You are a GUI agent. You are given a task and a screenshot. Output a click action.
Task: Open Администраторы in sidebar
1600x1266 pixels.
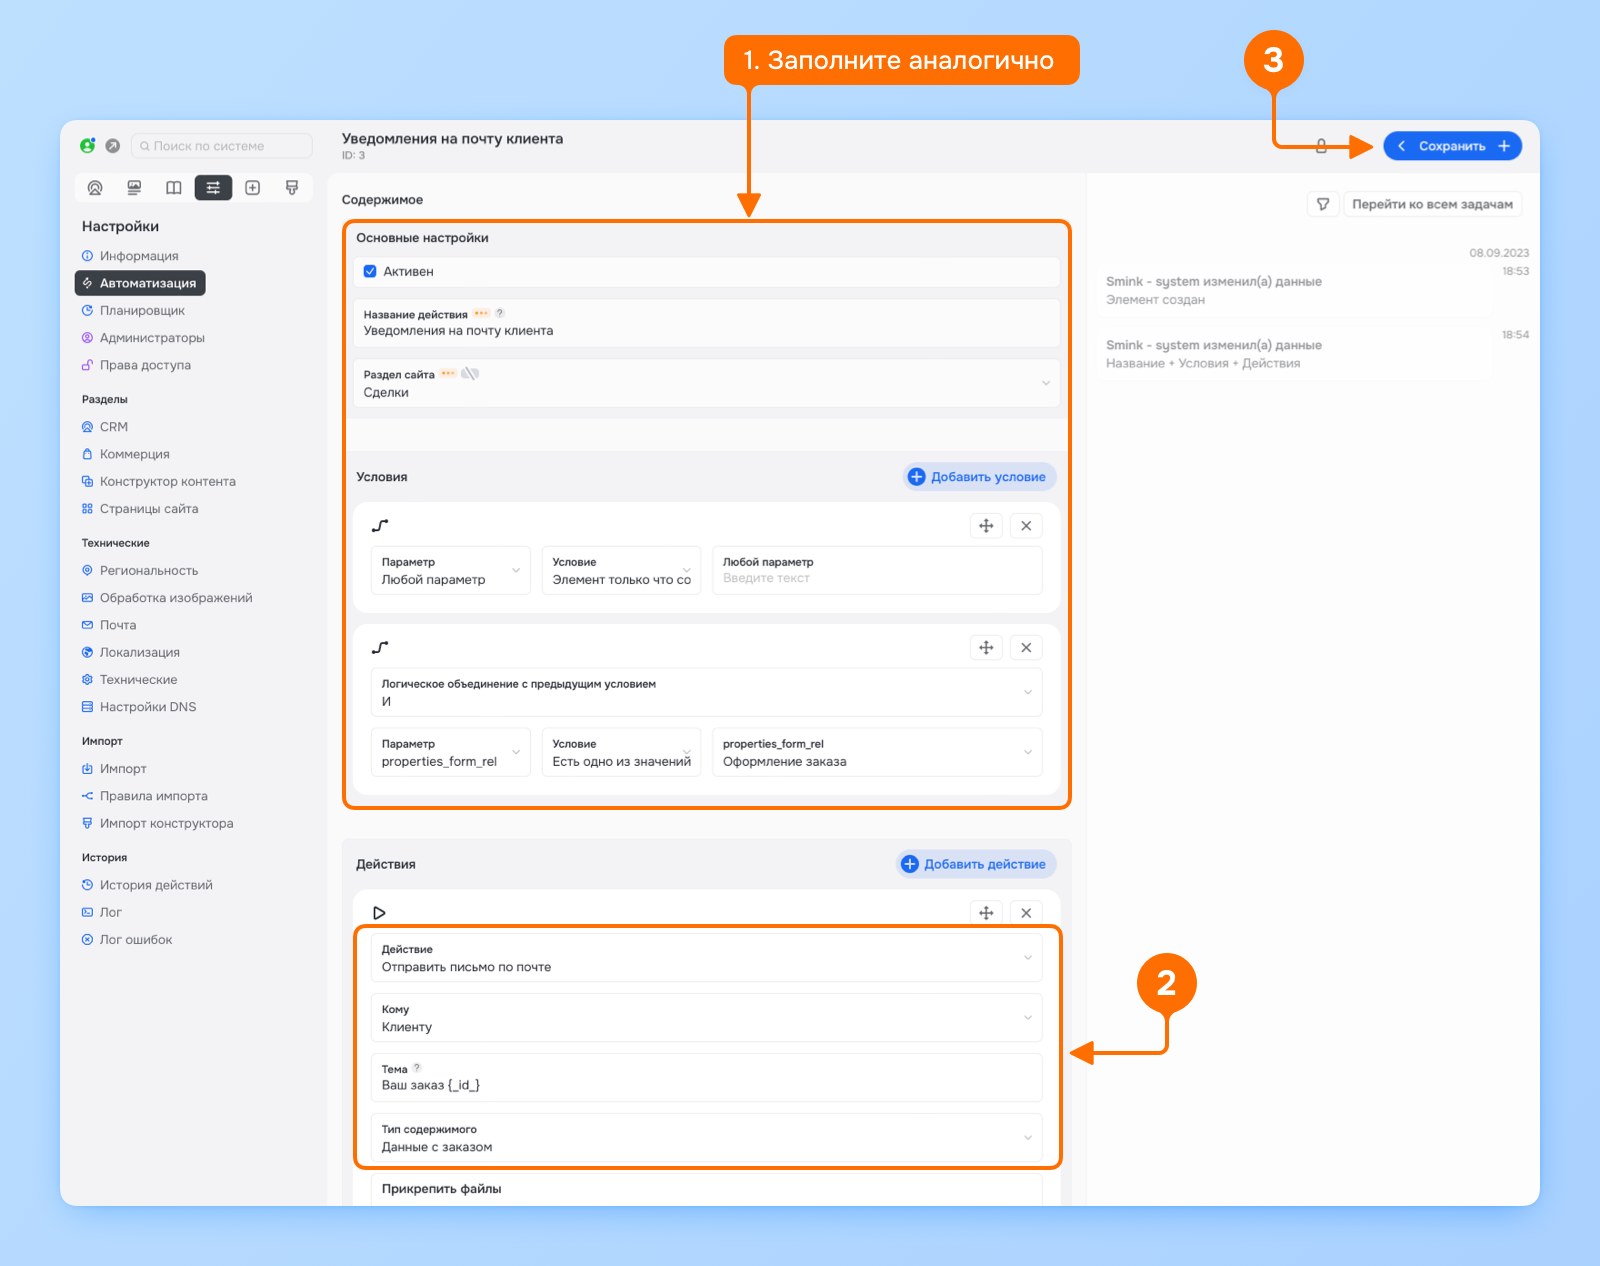[x=143, y=338]
